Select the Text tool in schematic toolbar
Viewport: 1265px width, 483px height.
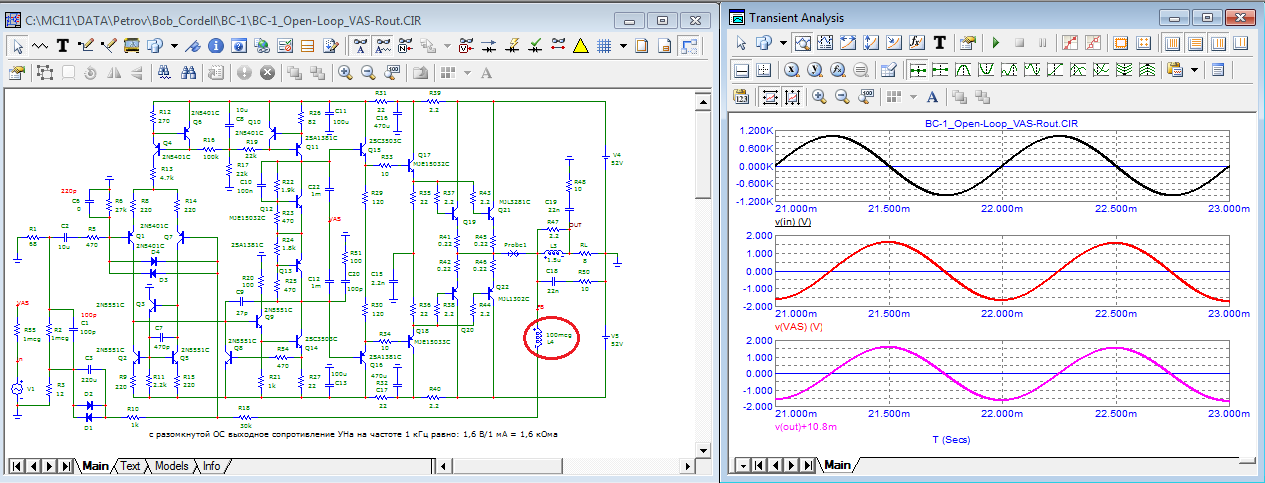click(x=62, y=46)
